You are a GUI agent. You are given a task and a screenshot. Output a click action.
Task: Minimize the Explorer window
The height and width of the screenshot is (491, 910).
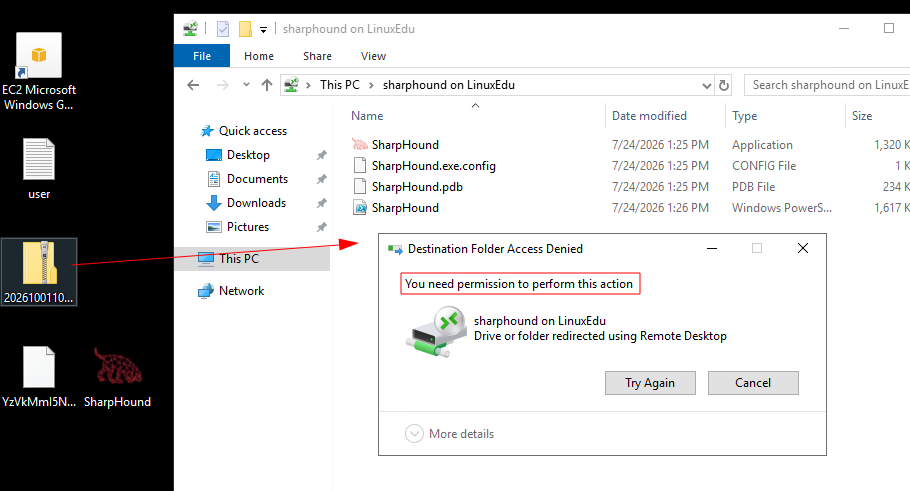click(844, 28)
